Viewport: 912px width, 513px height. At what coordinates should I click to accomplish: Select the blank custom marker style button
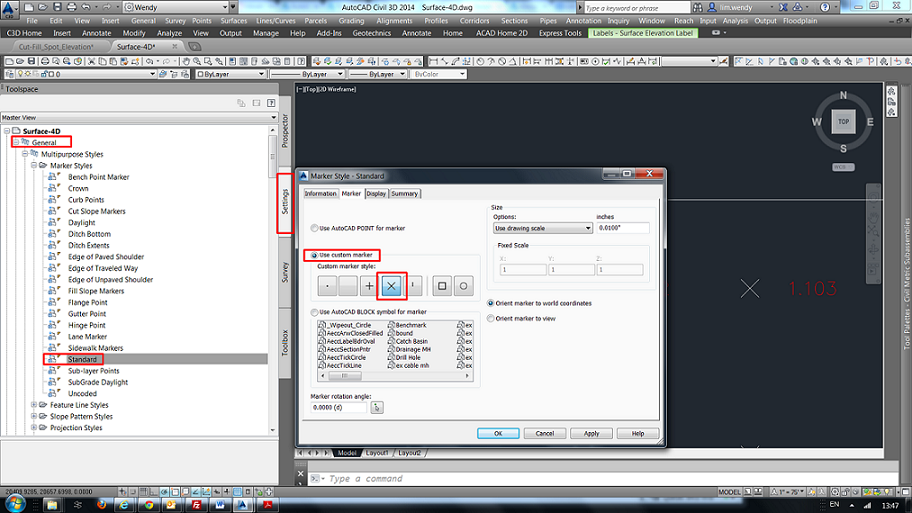pos(348,286)
